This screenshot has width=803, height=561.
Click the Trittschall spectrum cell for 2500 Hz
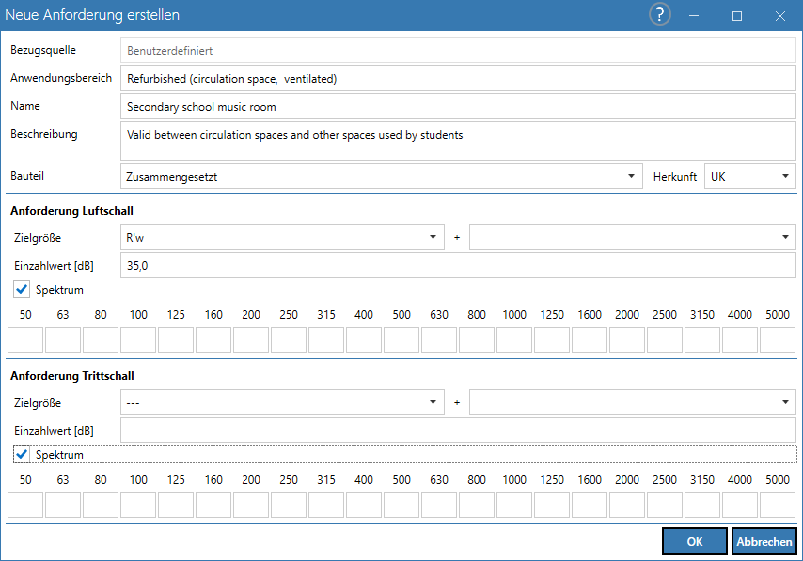(x=664, y=505)
